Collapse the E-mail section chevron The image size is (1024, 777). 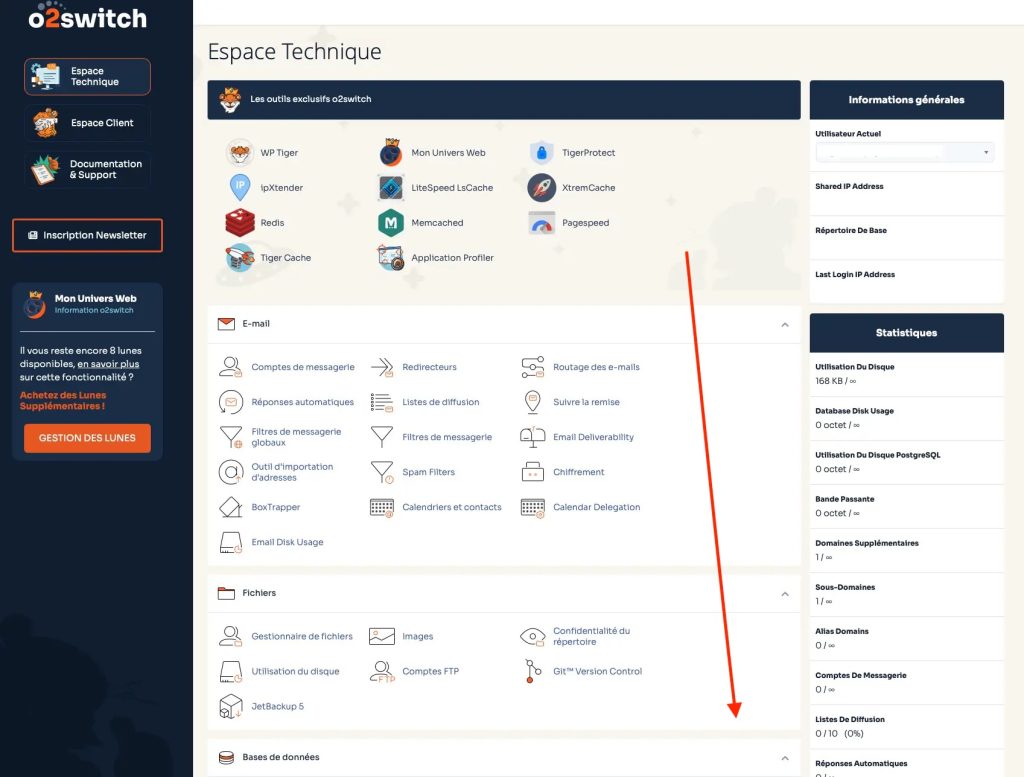point(785,325)
